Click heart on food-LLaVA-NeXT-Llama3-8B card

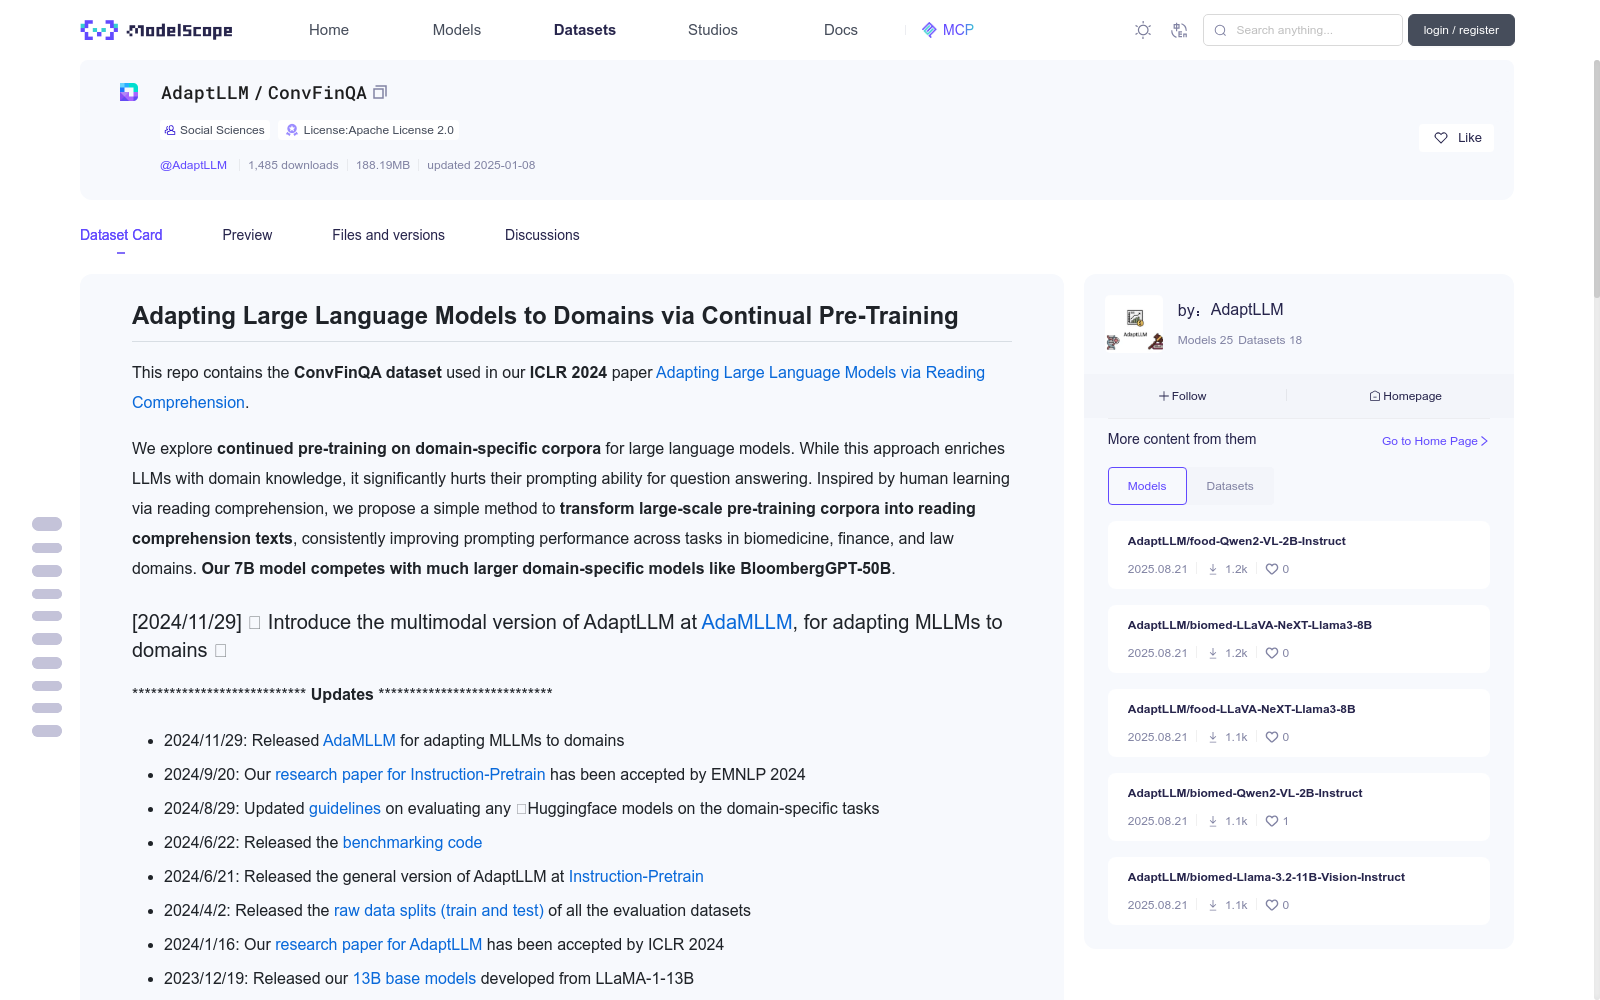[1272, 737]
